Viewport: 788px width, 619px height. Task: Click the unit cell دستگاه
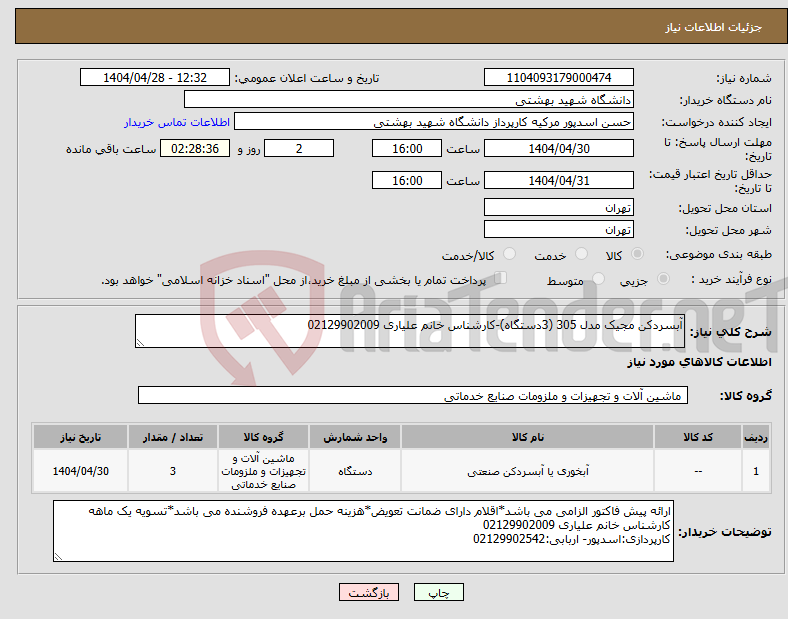355,471
